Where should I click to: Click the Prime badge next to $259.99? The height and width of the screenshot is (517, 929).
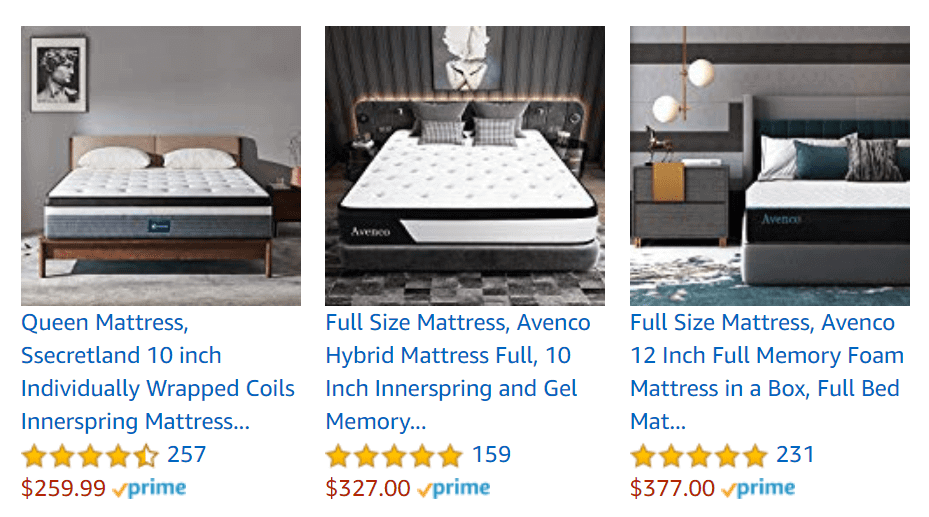tap(149, 489)
